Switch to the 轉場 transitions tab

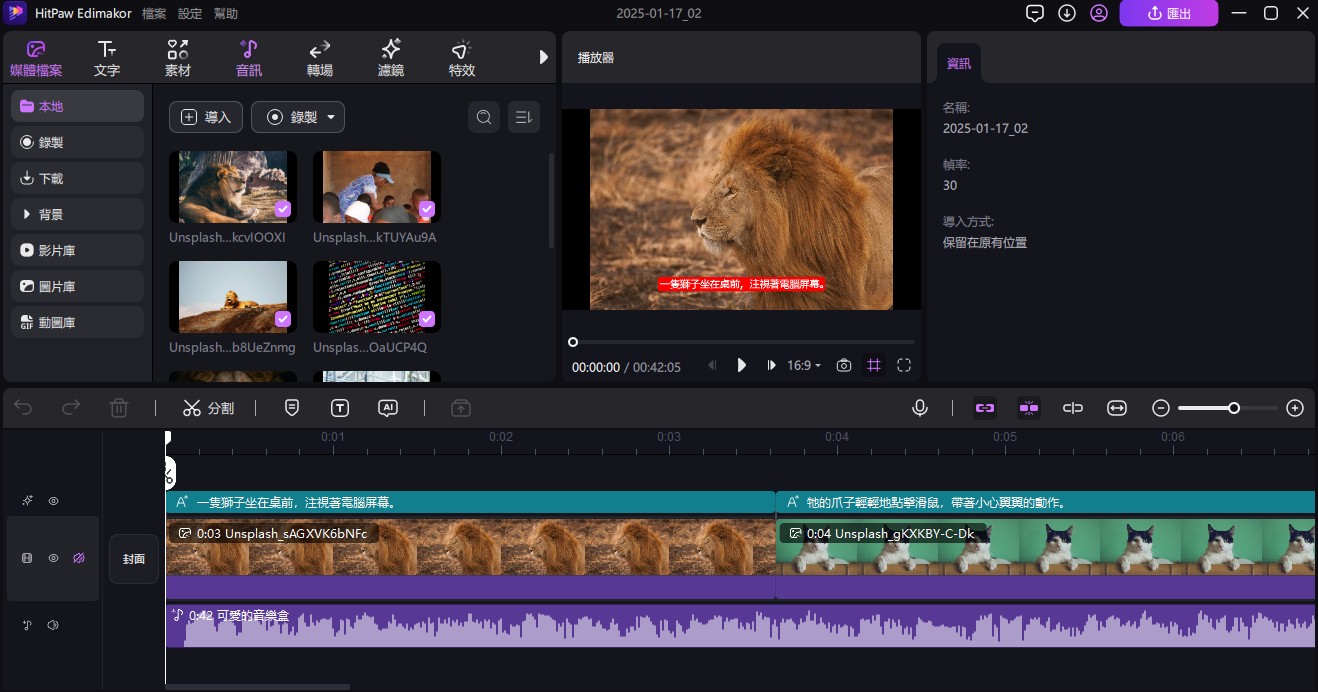click(x=320, y=59)
